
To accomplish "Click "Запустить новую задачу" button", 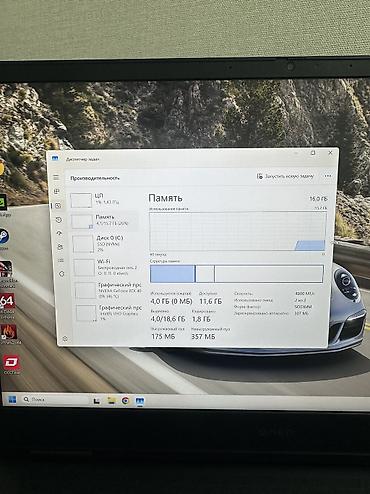I will point(285,176).
